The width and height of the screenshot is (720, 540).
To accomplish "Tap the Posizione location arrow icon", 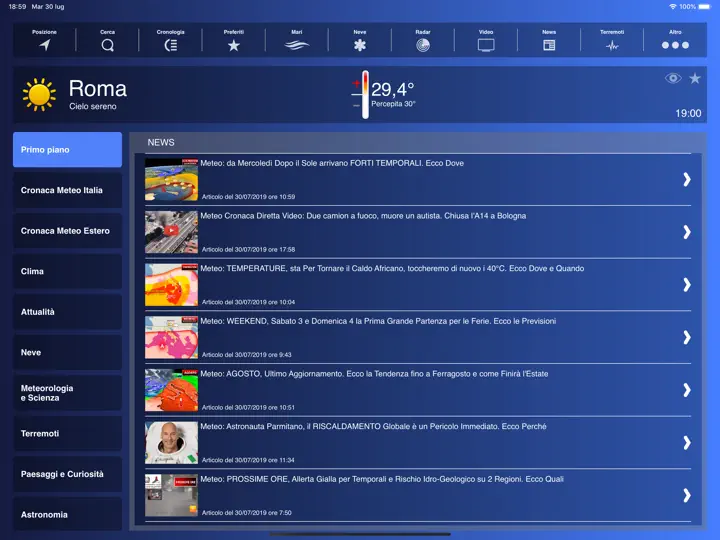I will [45, 45].
